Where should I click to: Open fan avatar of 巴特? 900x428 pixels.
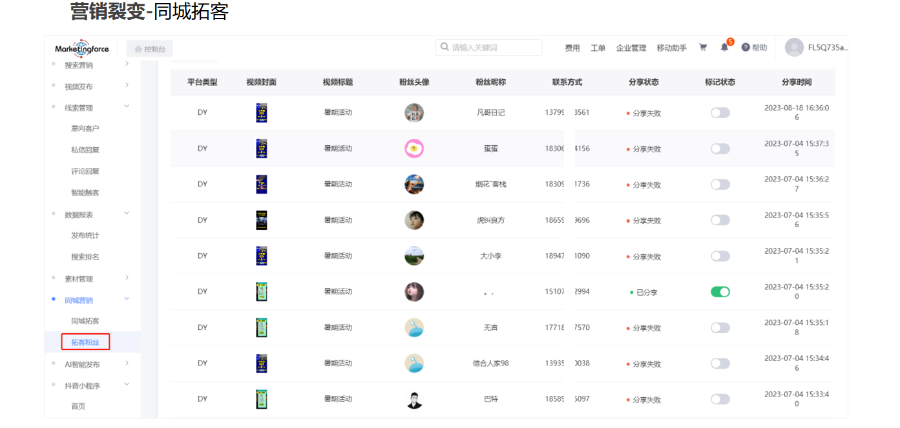point(414,399)
